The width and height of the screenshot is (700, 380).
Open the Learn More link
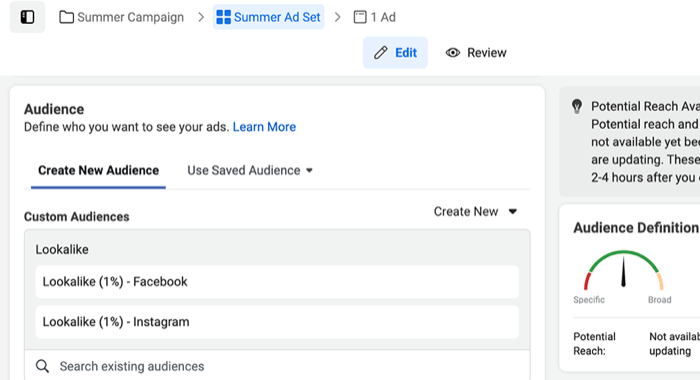click(x=264, y=127)
